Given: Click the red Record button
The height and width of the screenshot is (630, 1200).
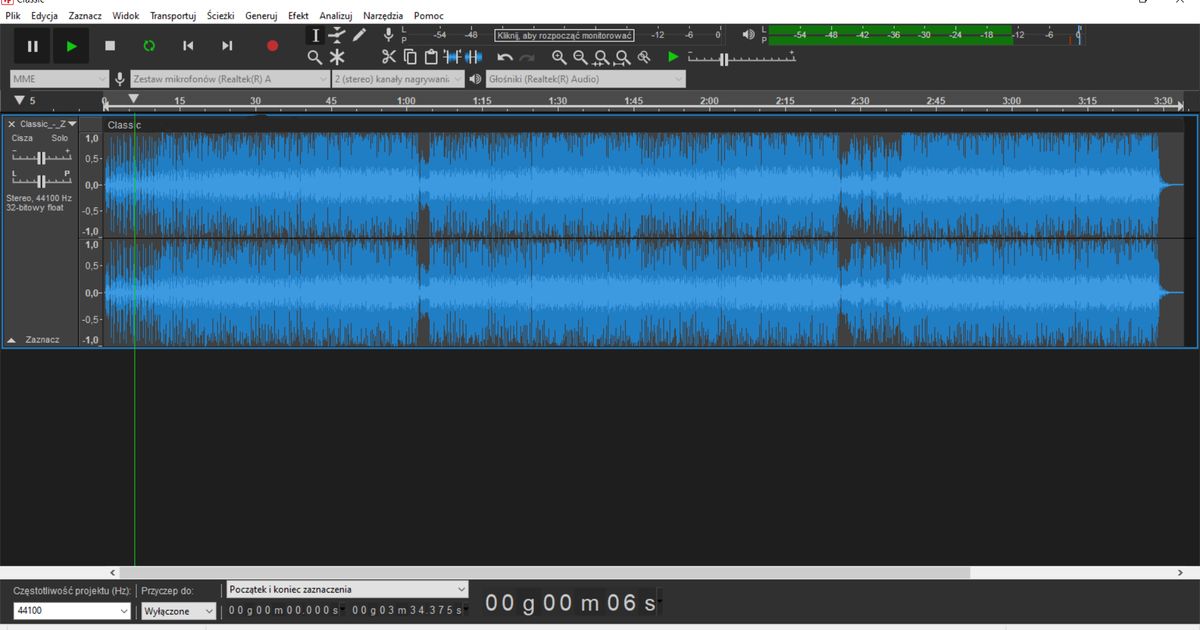Looking at the screenshot, I should 272,46.
